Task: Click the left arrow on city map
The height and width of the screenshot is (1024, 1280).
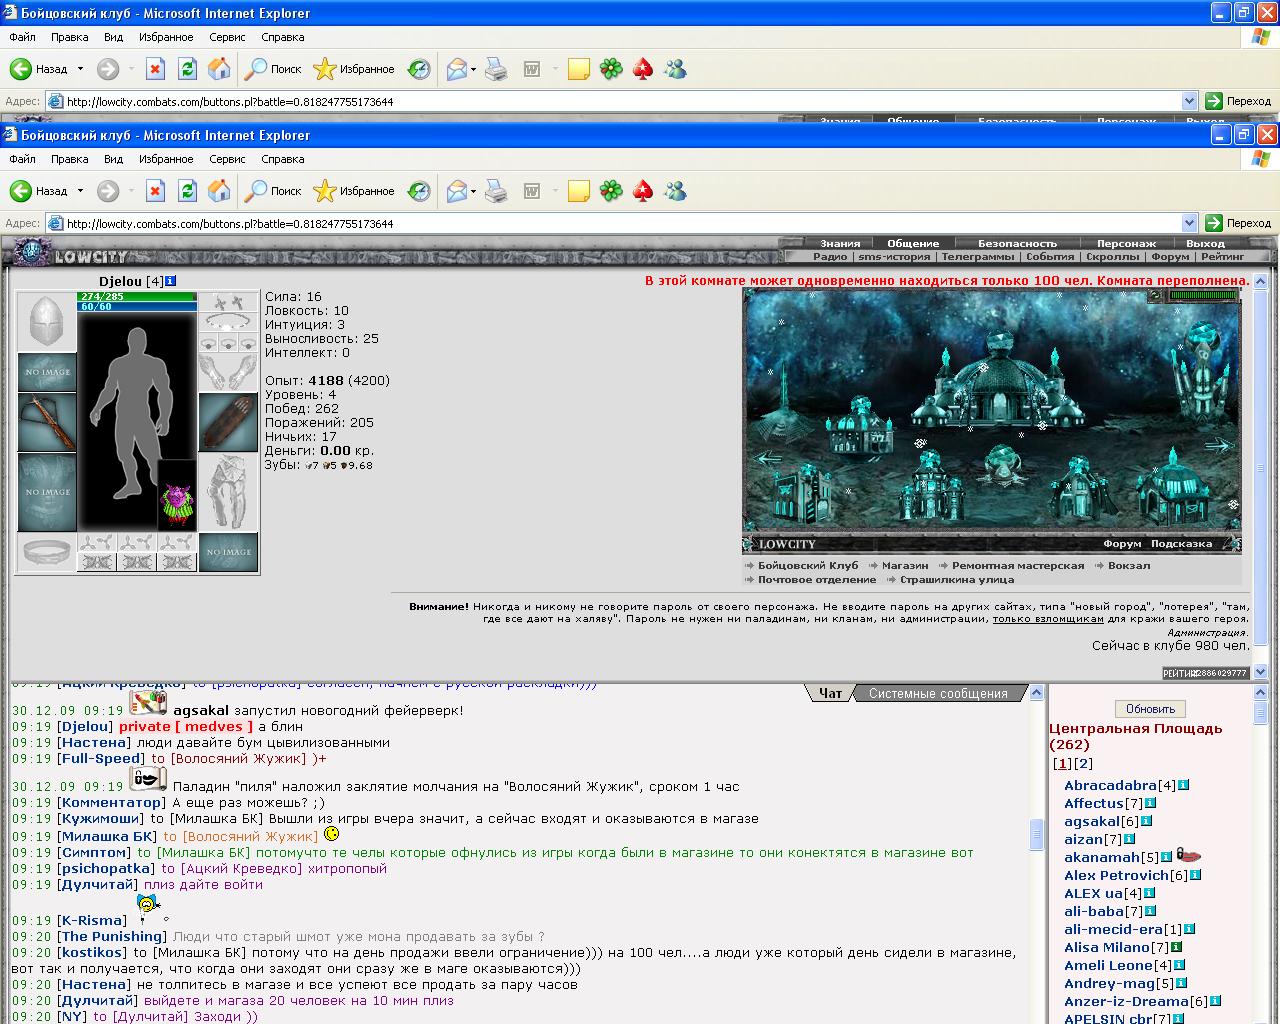Action: pyautogui.click(x=769, y=459)
